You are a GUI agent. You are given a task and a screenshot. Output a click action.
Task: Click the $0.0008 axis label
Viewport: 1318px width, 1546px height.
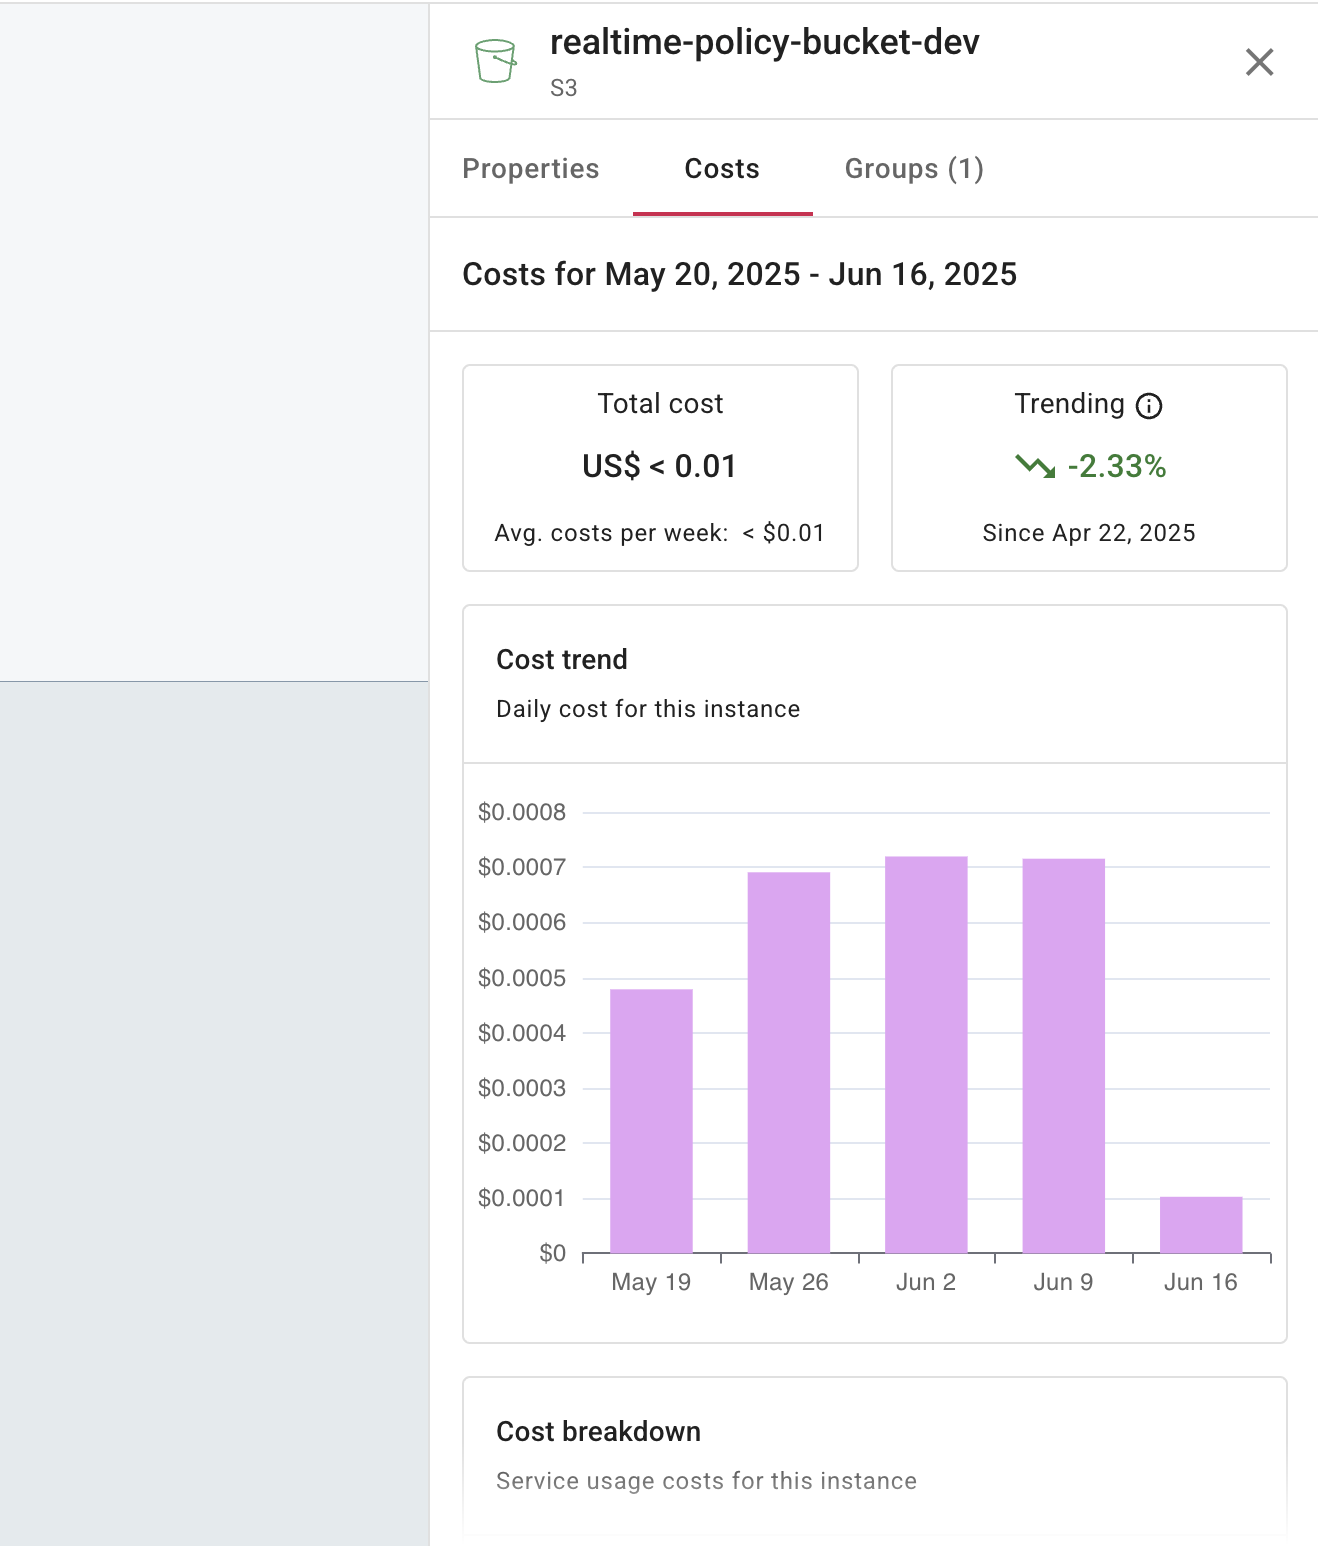coord(522,813)
